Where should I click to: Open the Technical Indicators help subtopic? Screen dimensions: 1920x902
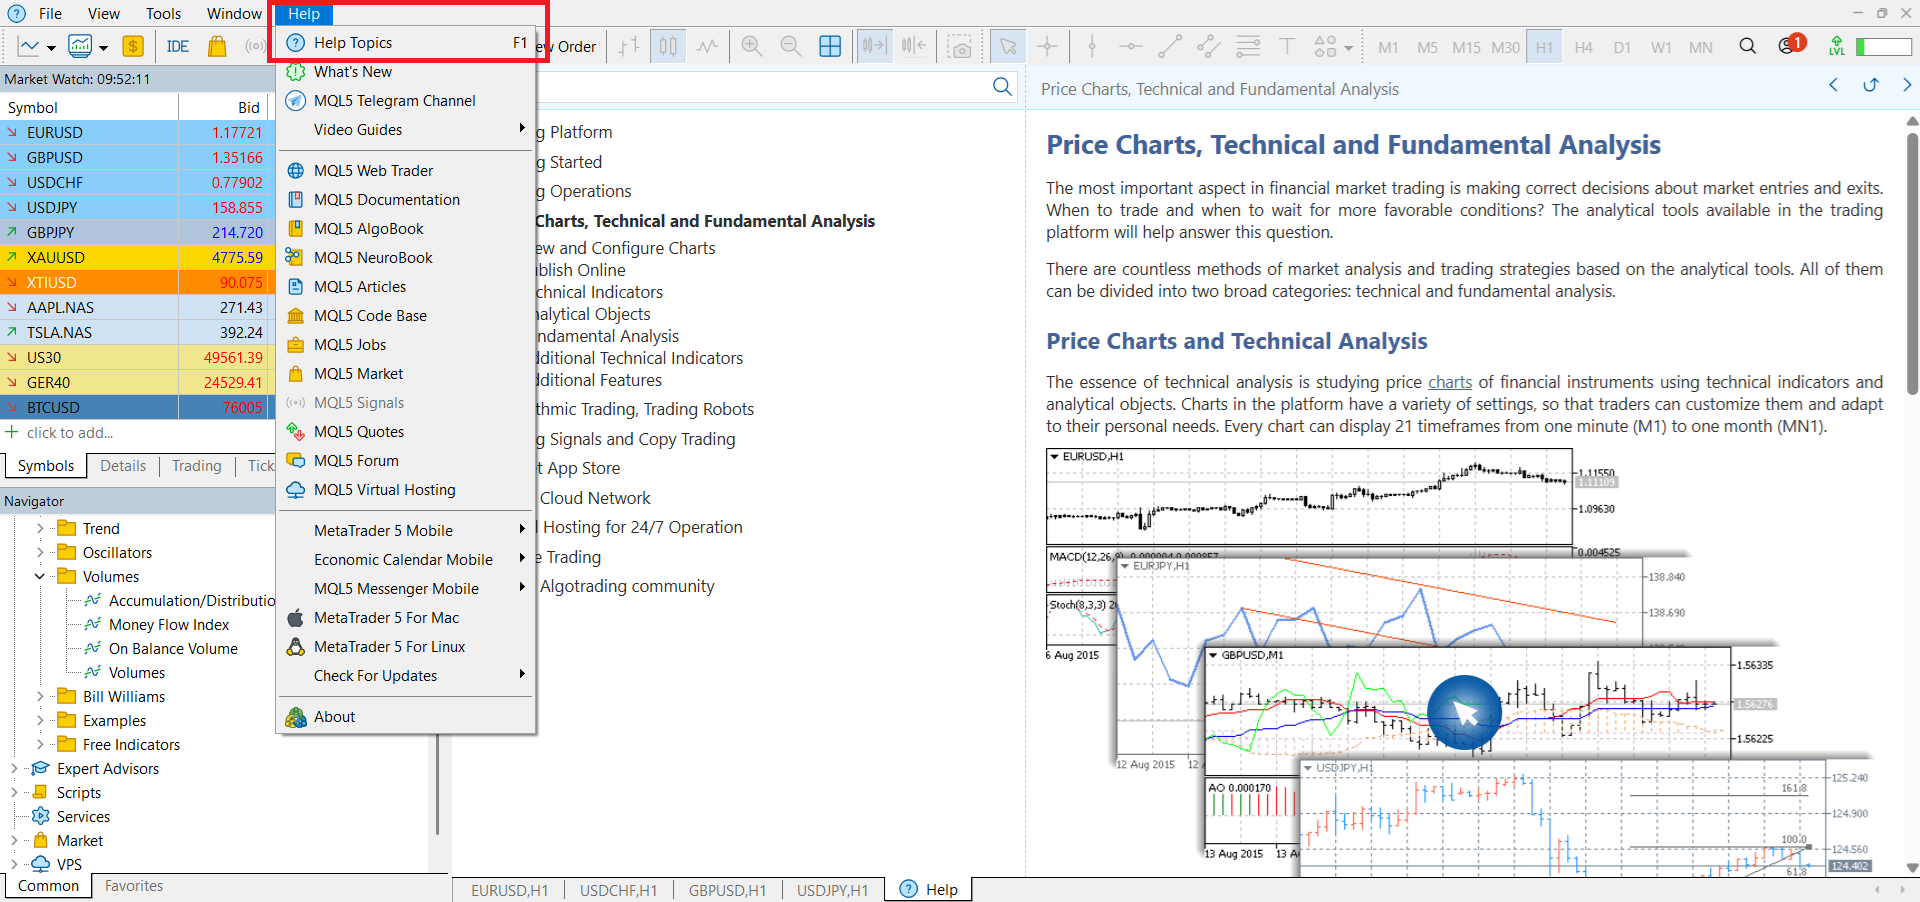point(598,292)
